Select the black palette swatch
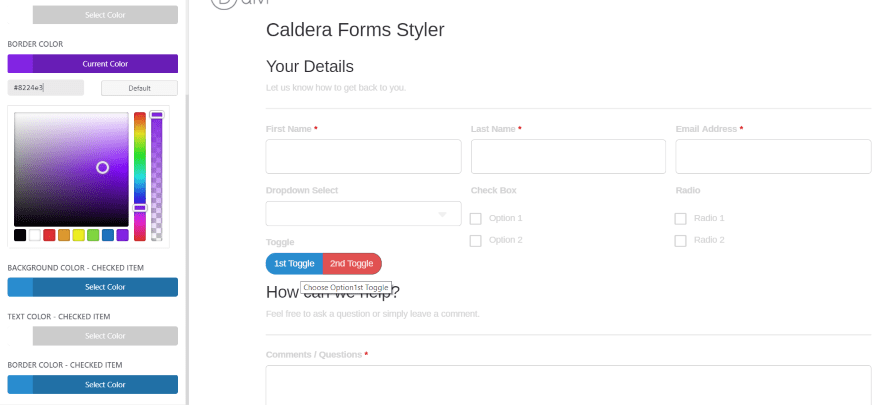The height and width of the screenshot is (405, 880). pyautogui.click(x=20, y=235)
